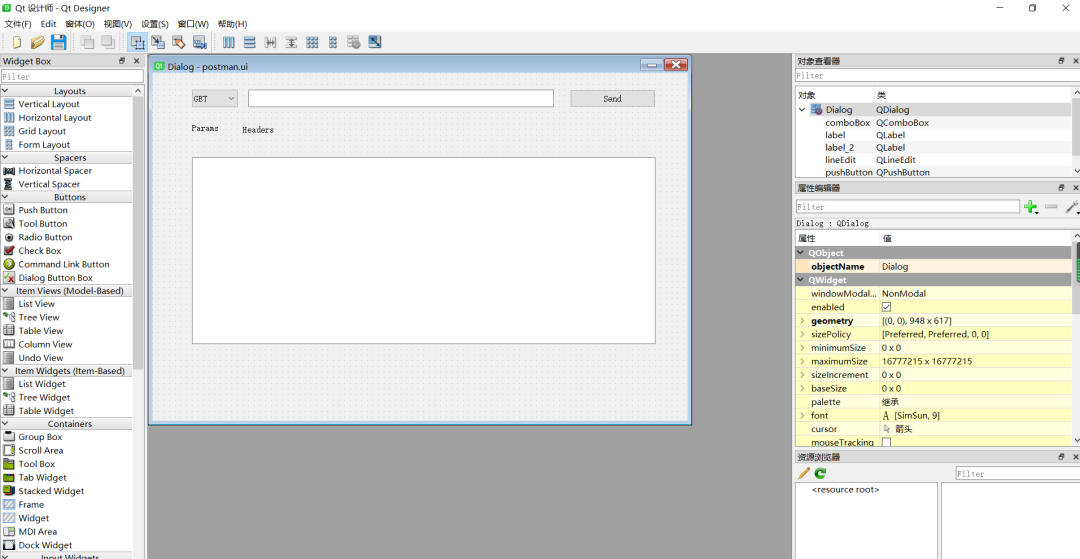Click the Save file toolbar icon
Image resolution: width=1080 pixels, height=559 pixels.
click(x=59, y=42)
